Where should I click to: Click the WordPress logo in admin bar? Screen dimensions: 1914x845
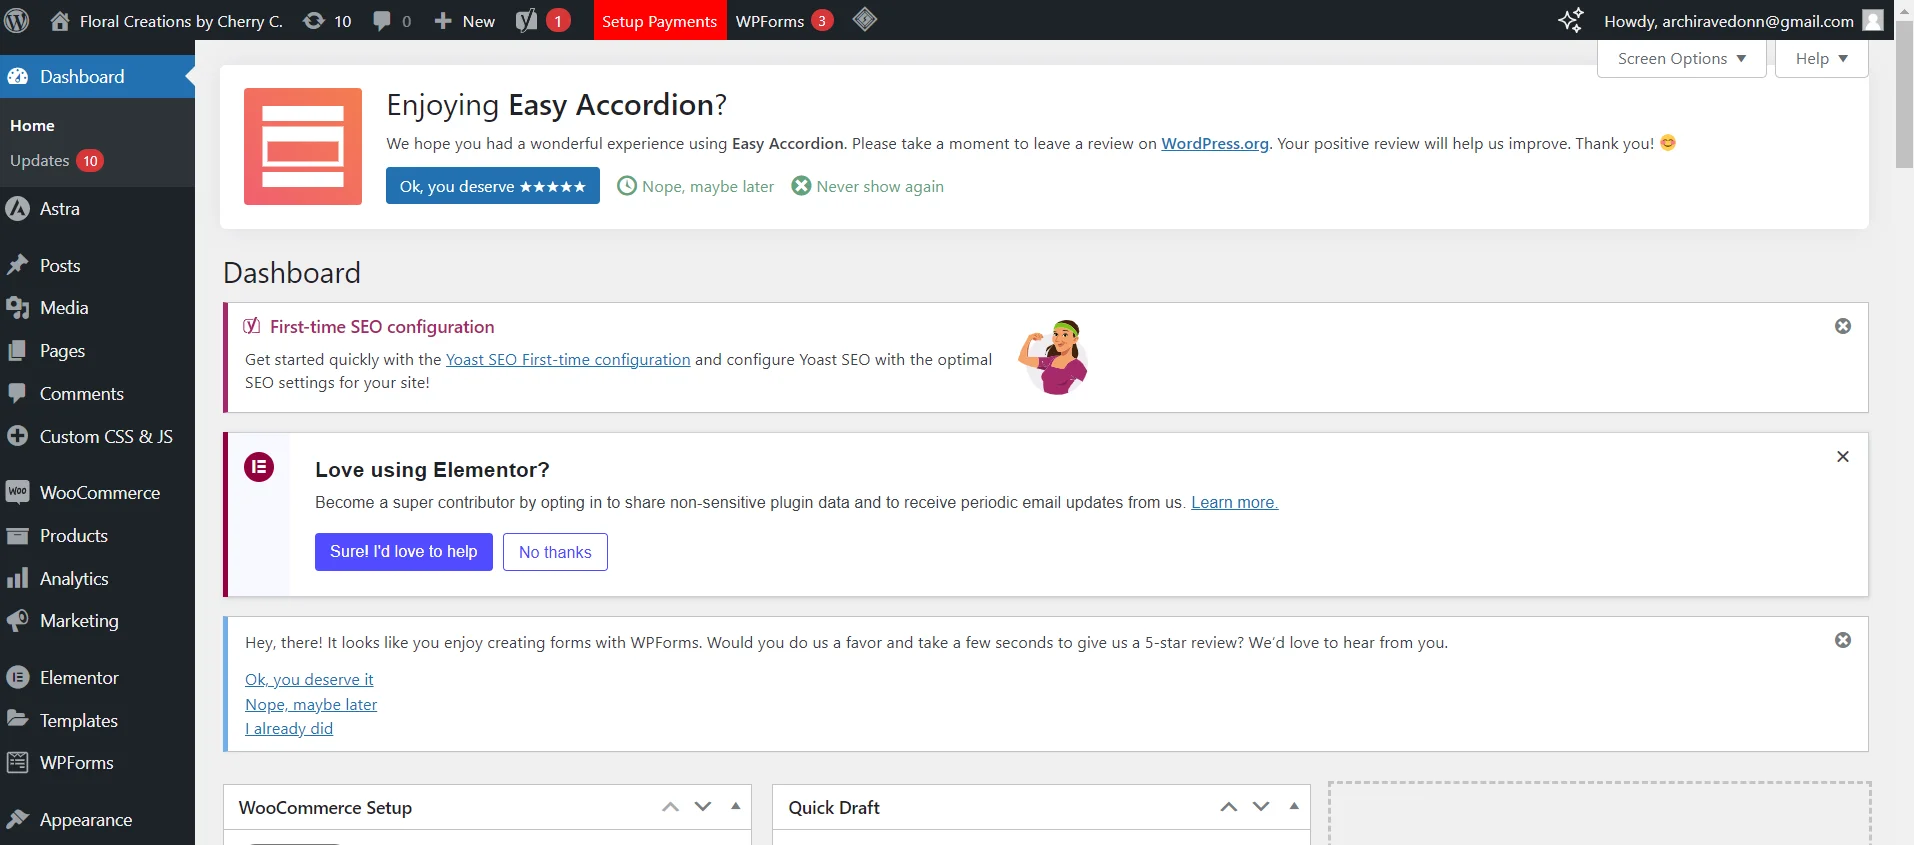click(x=17, y=20)
